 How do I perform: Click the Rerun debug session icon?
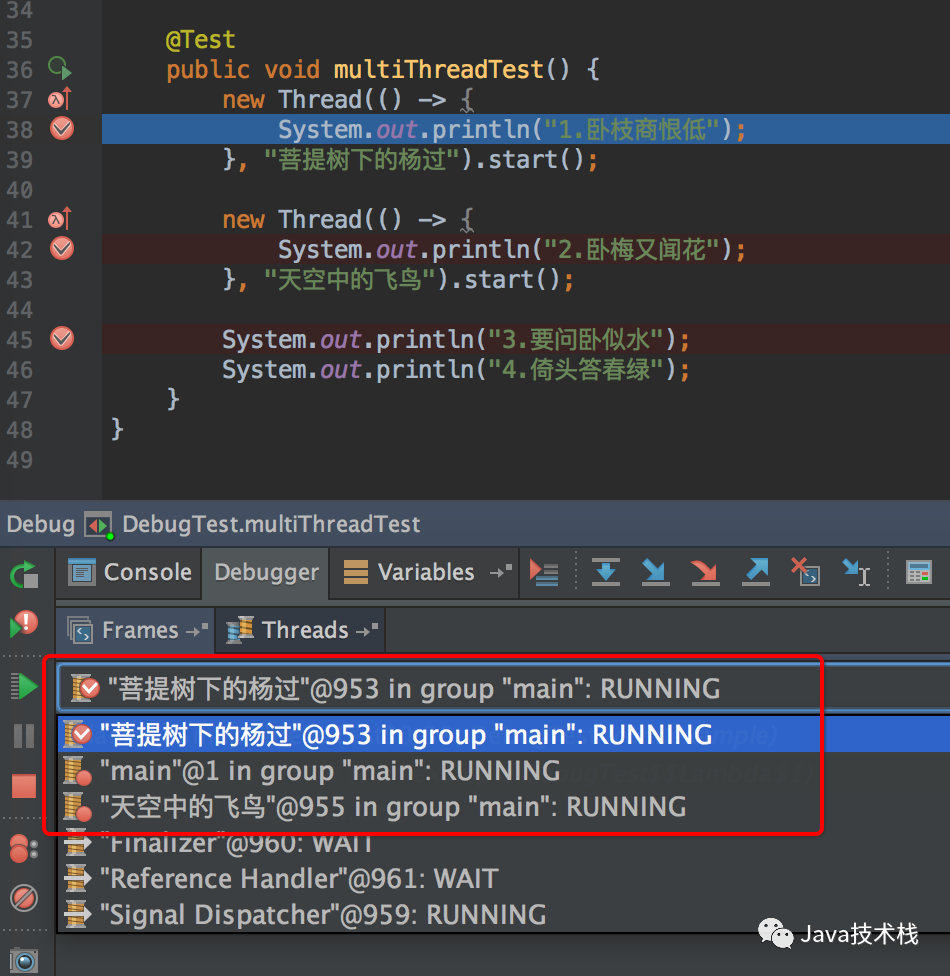pyautogui.click(x=24, y=575)
